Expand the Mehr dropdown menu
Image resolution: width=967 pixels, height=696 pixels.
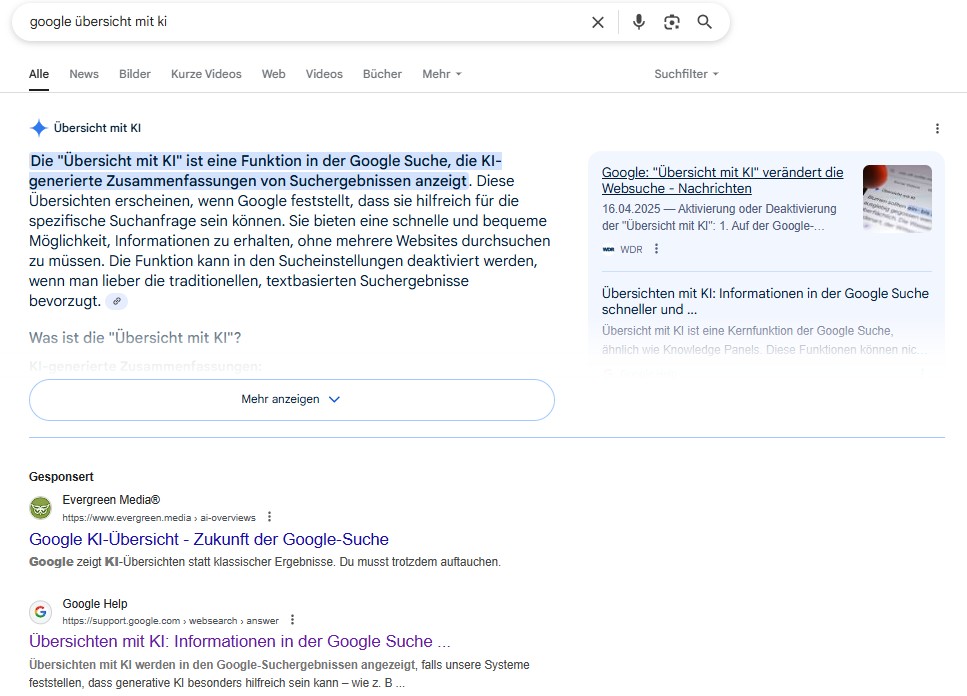(x=442, y=74)
